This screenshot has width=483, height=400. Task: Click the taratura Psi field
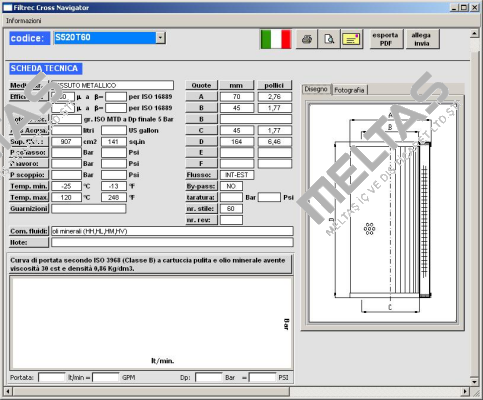tap(269, 197)
